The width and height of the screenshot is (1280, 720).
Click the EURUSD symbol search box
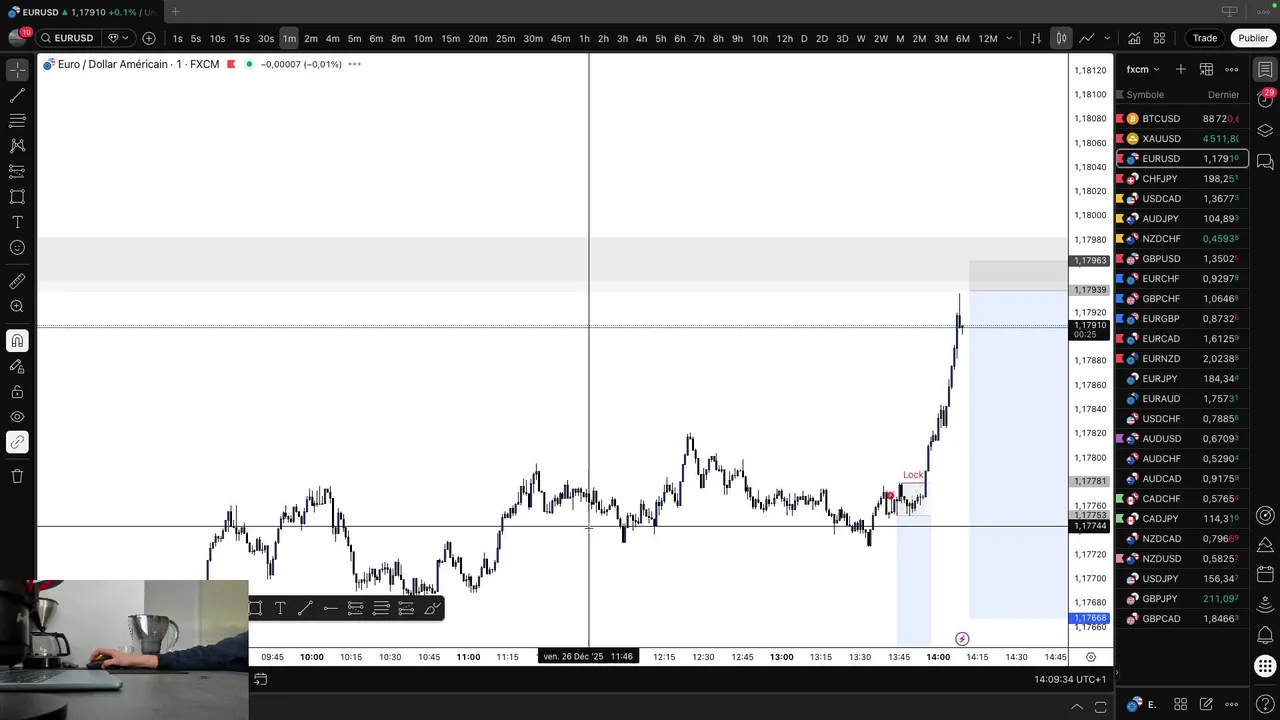coord(68,38)
